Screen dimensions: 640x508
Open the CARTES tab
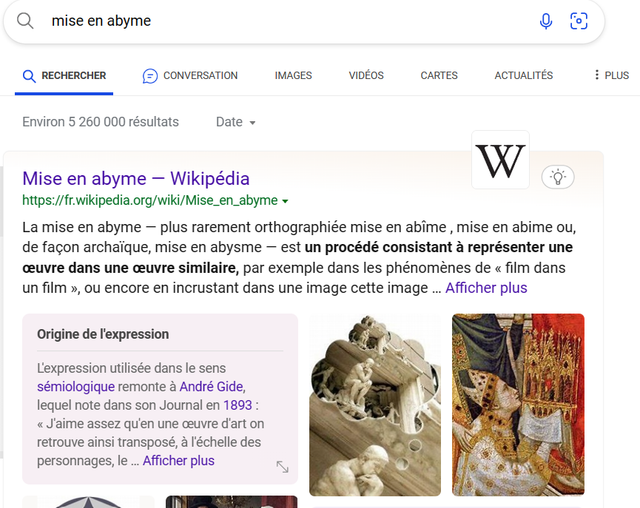click(439, 75)
